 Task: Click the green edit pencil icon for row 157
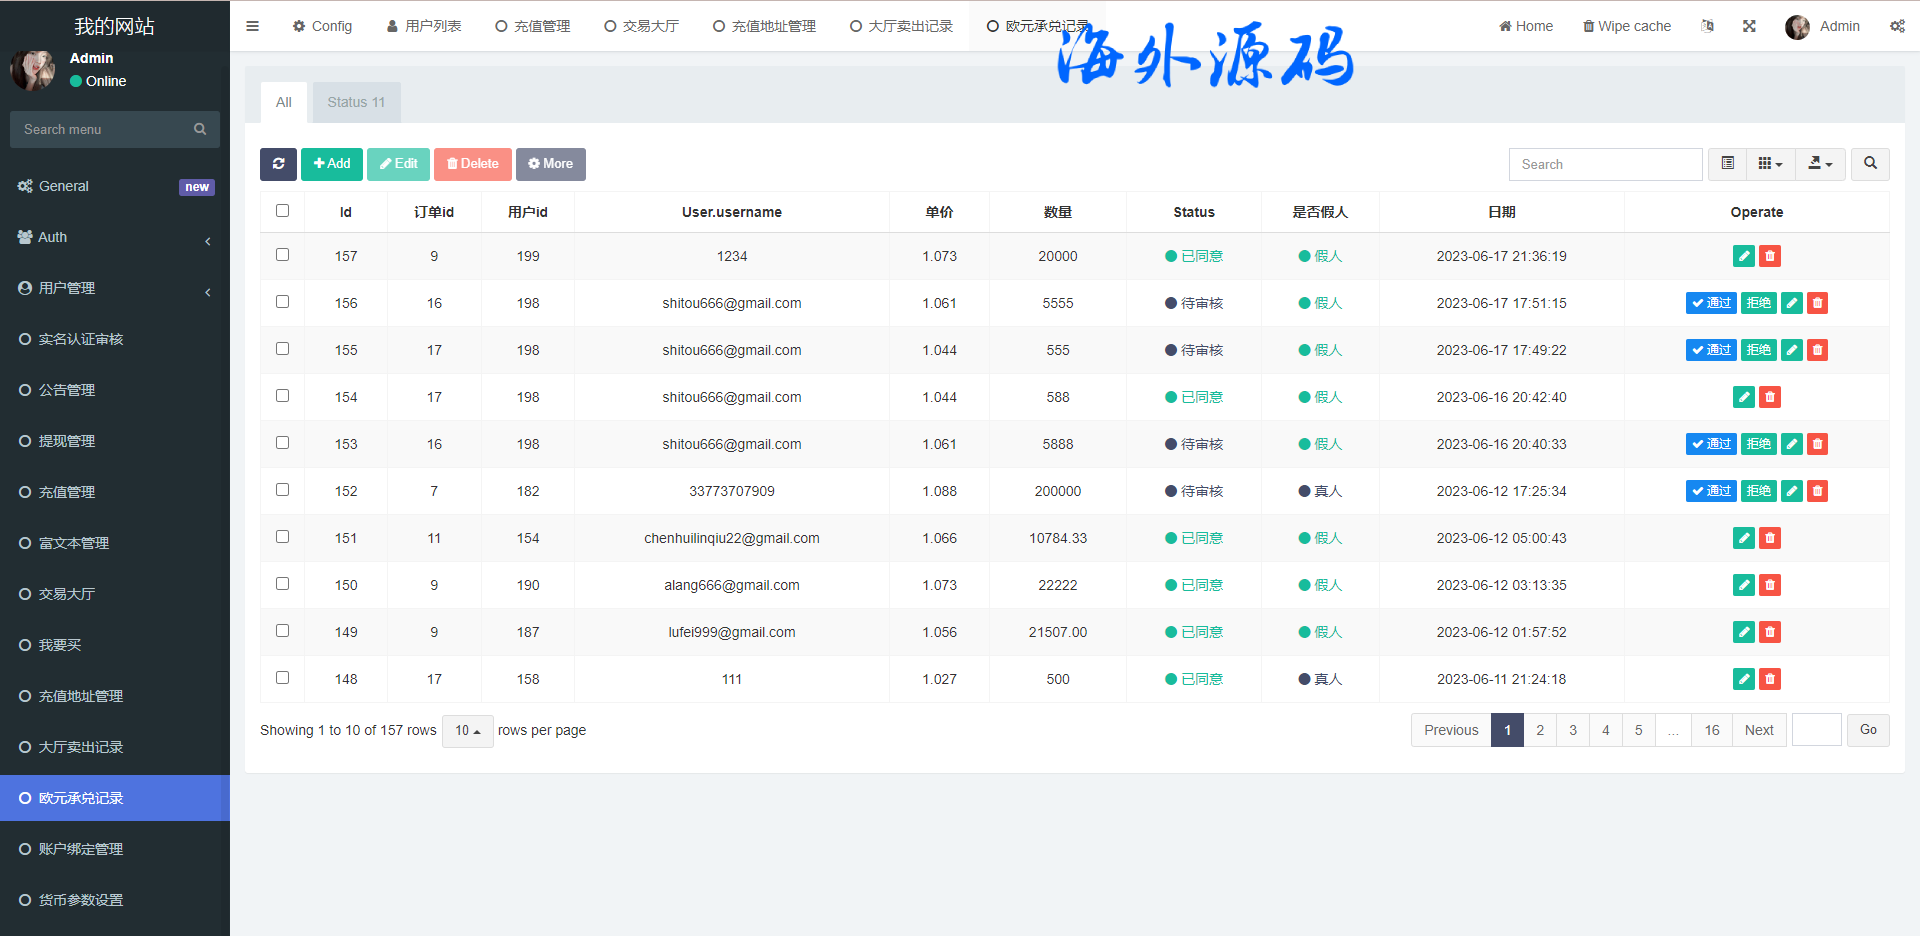coord(1743,257)
